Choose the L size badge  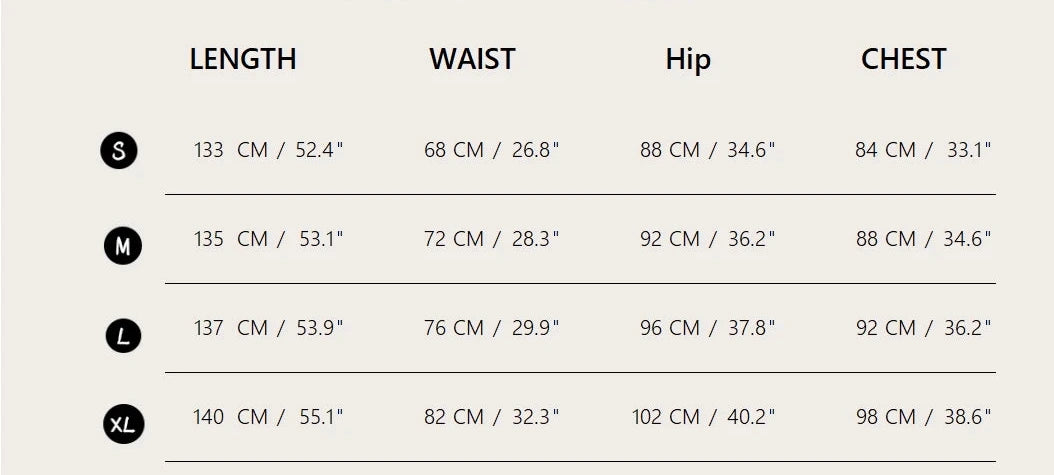point(123,336)
